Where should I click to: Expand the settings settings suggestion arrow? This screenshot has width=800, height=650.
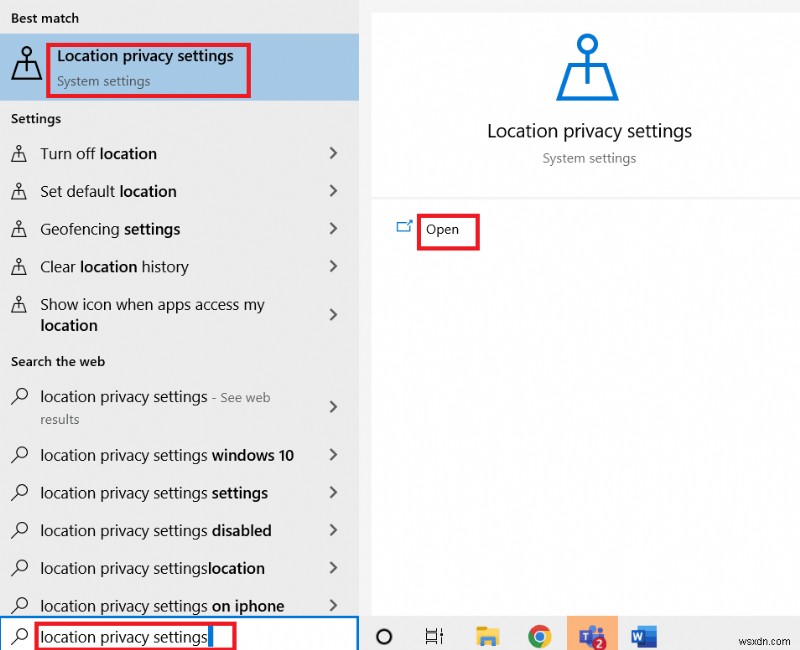(x=333, y=492)
